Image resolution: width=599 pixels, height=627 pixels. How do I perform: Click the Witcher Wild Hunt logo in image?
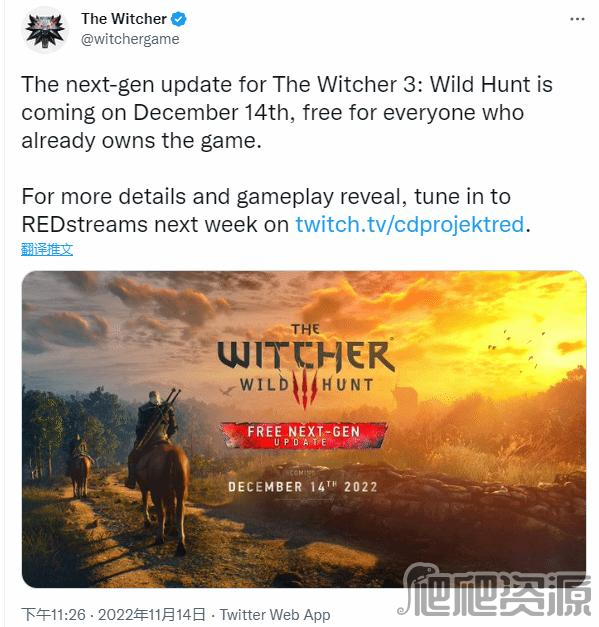[306, 366]
